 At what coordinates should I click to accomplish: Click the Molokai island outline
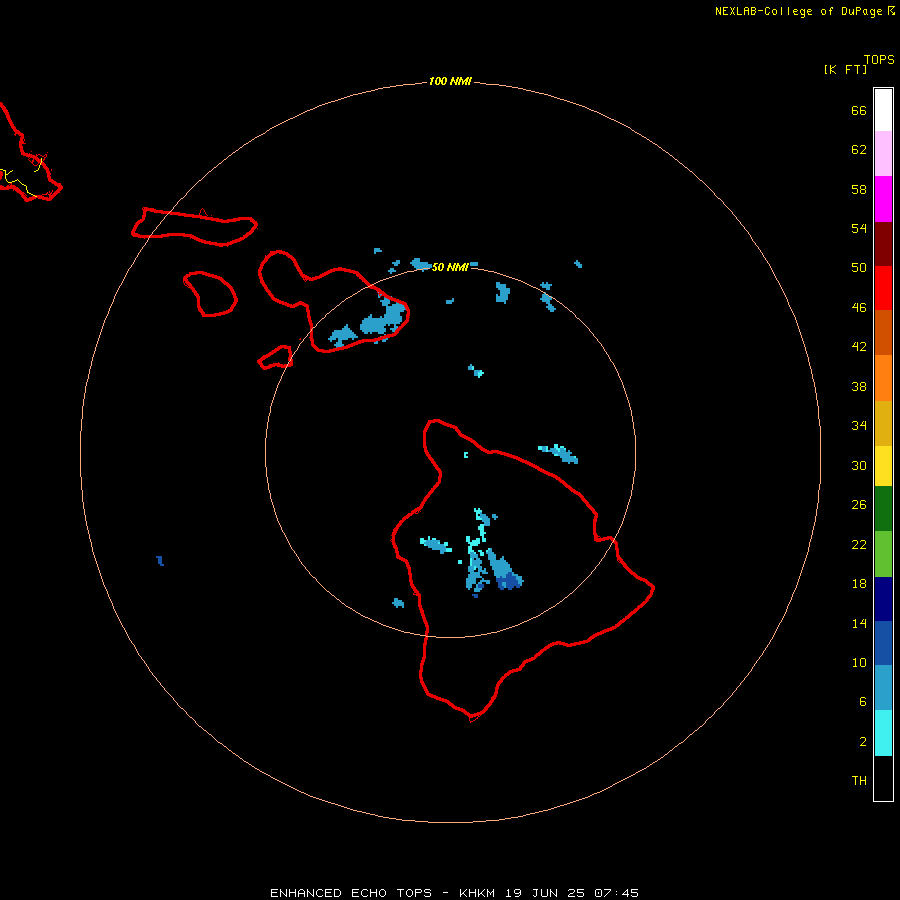coord(194,227)
